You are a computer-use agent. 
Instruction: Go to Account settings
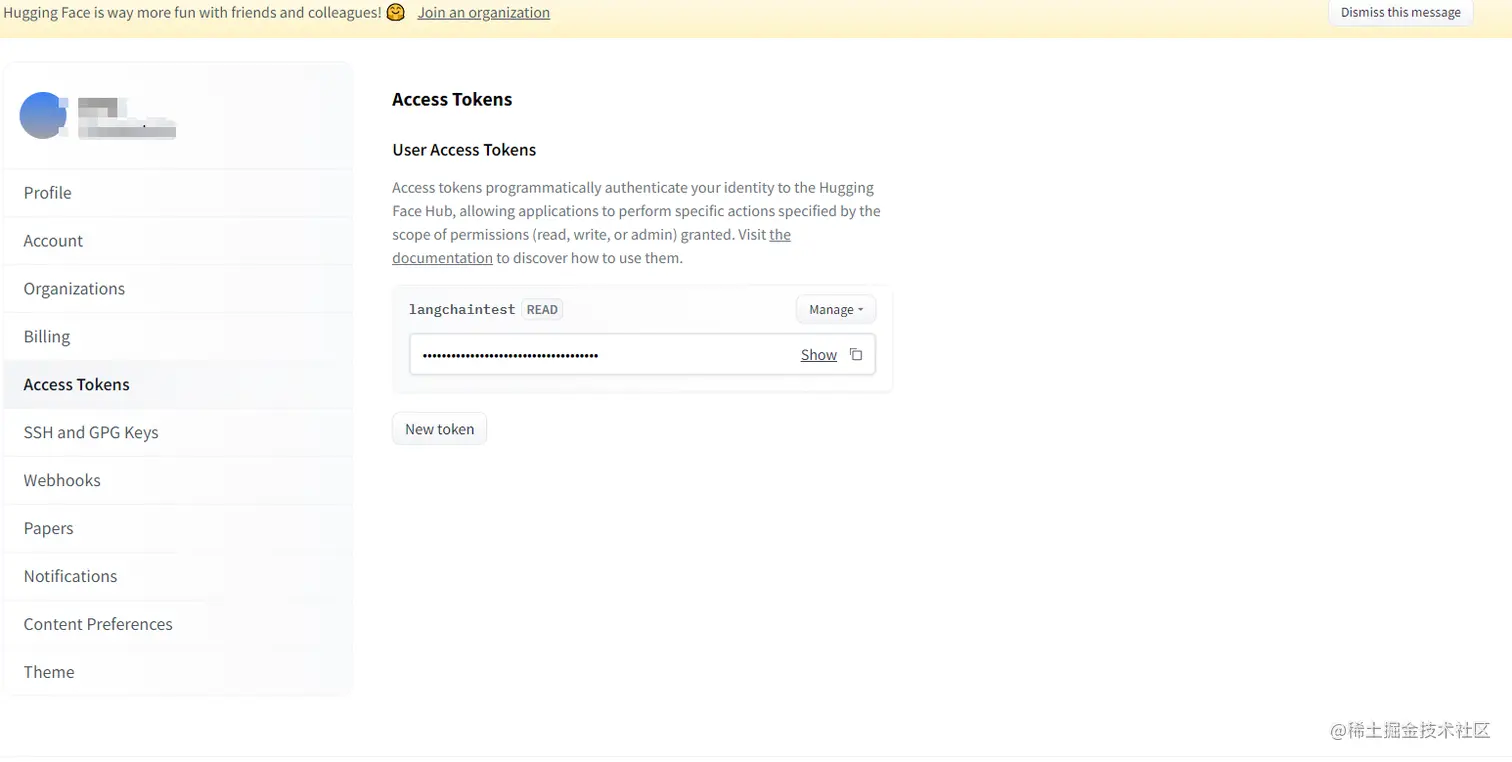coord(53,241)
